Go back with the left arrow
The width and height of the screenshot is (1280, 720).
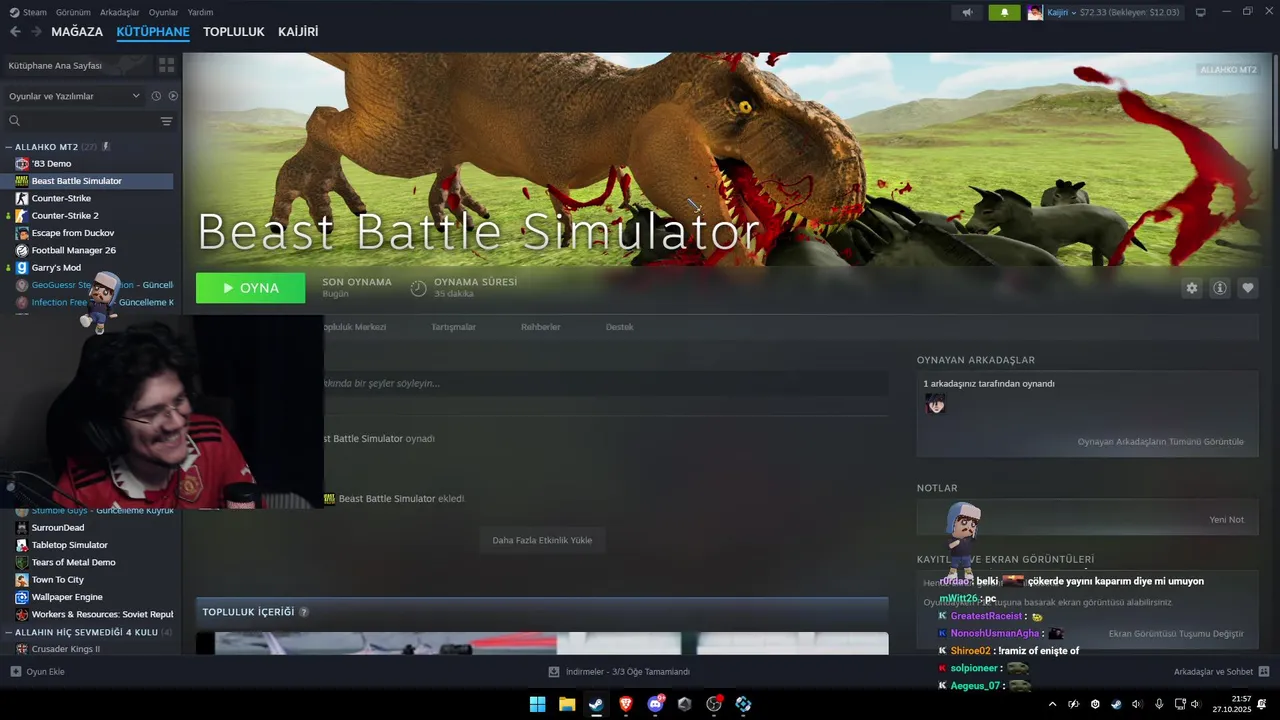[15, 32]
